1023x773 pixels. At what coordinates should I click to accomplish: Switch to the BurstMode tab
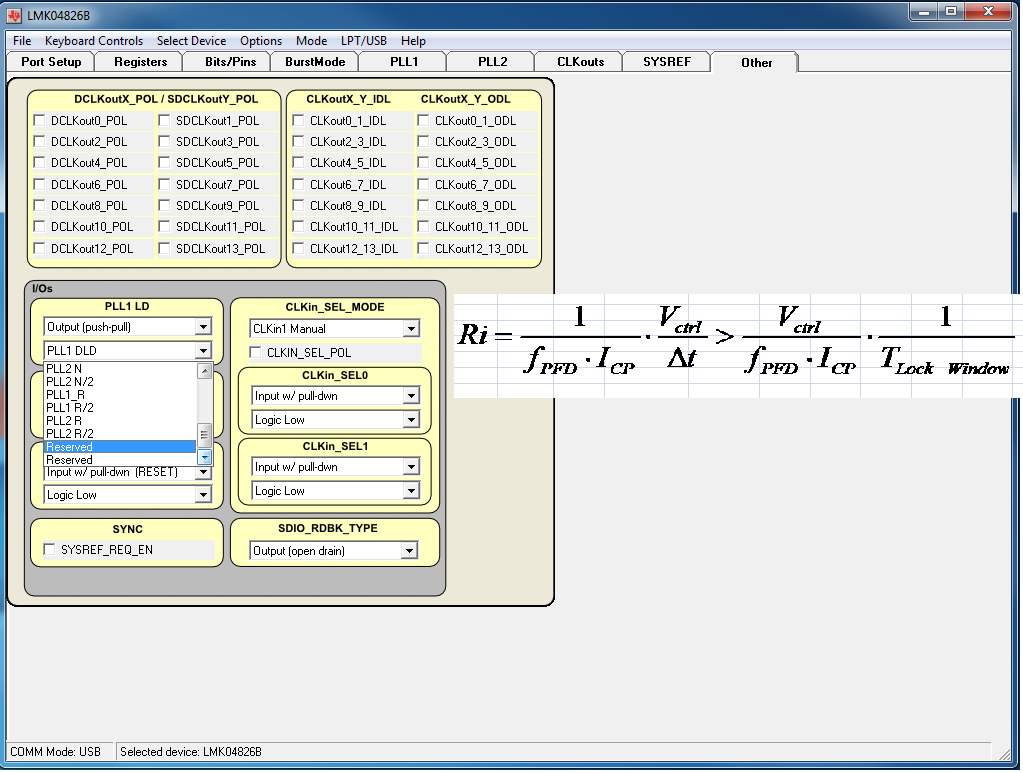coord(315,62)
